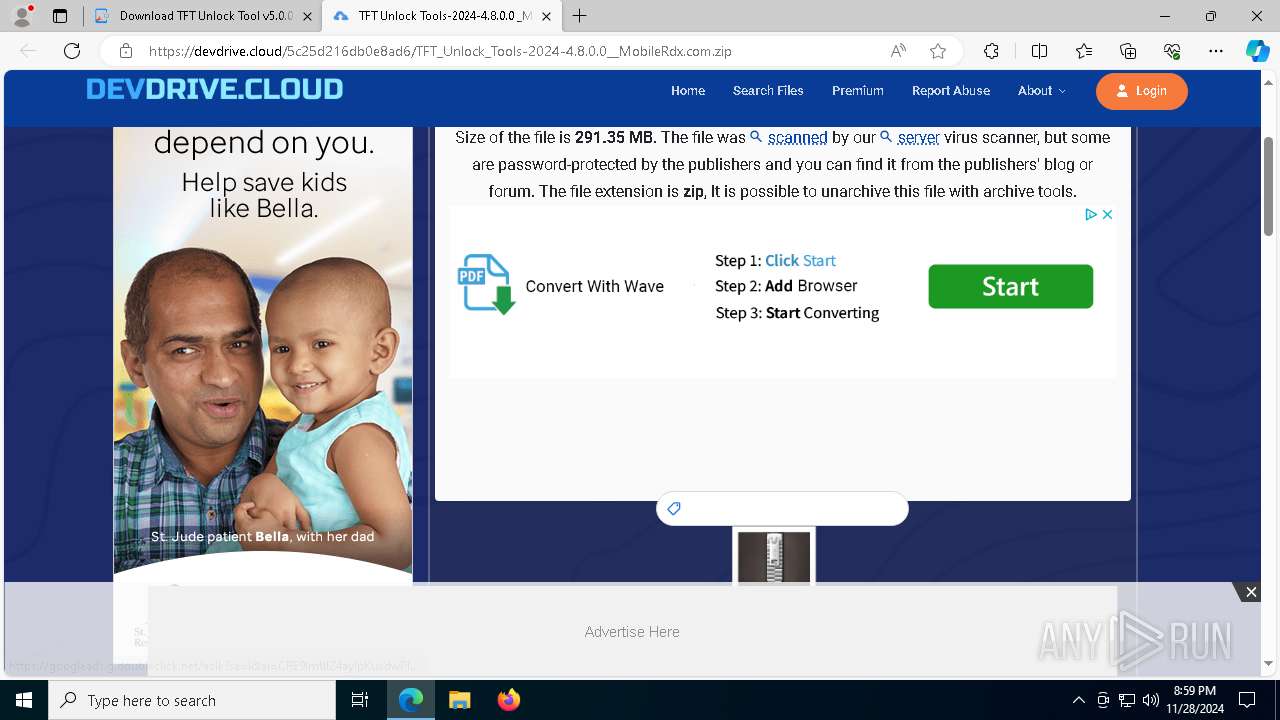Screen dimensions: 1280x720
Task: Expand the About dropdown menu
Action: pyautogui.click(x=1041, y=90)
